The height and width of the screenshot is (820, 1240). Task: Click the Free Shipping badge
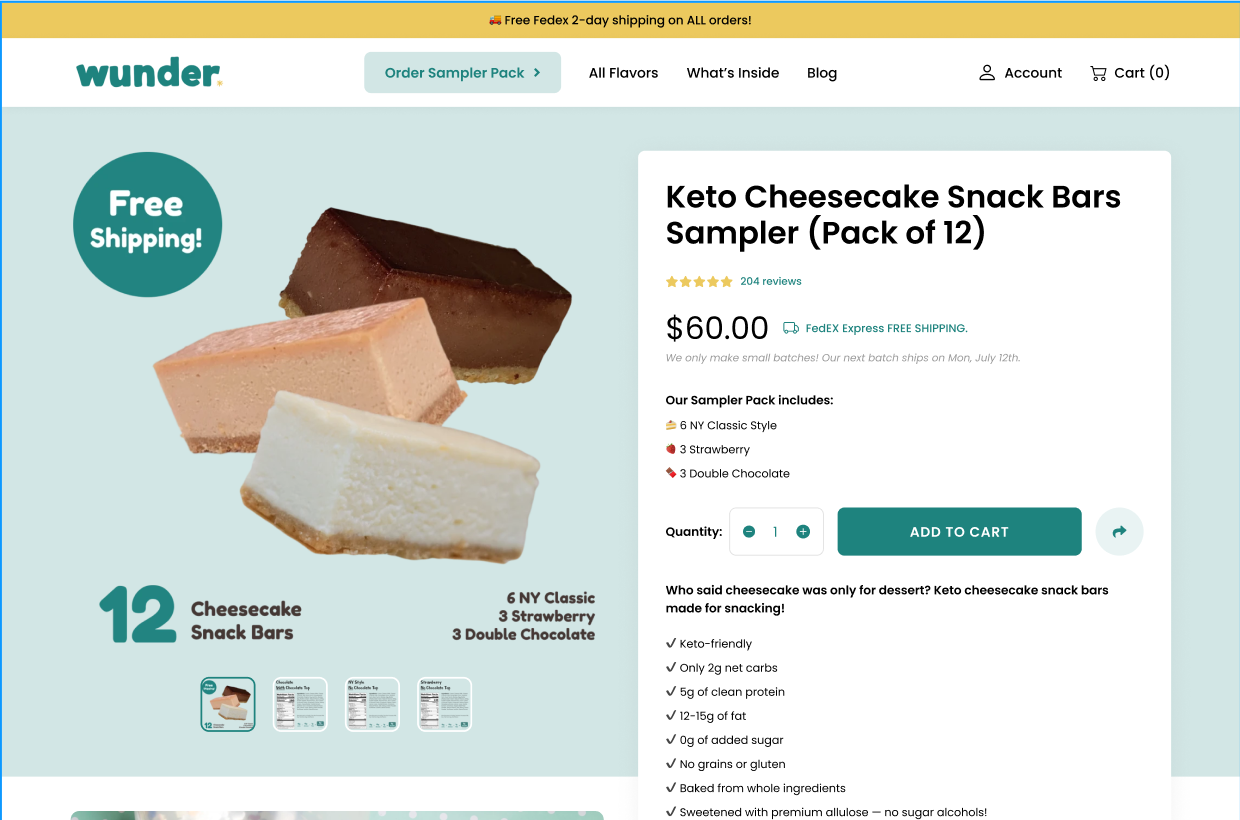[x=147, y=224]
